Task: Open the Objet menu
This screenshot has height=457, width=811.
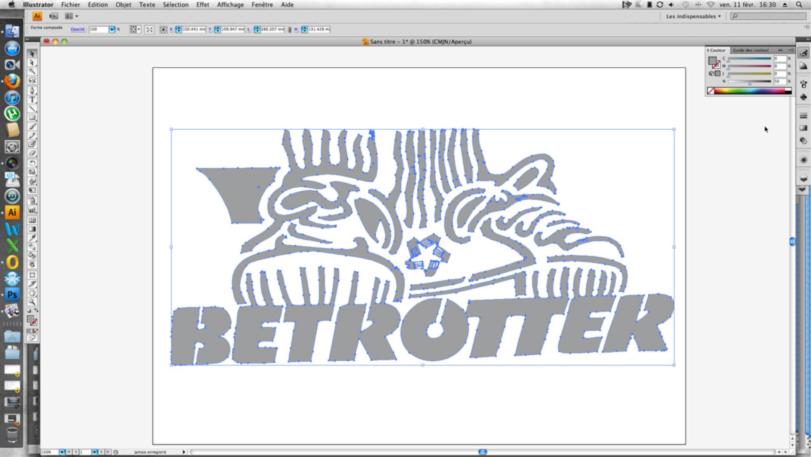Action: coord(123,5)
